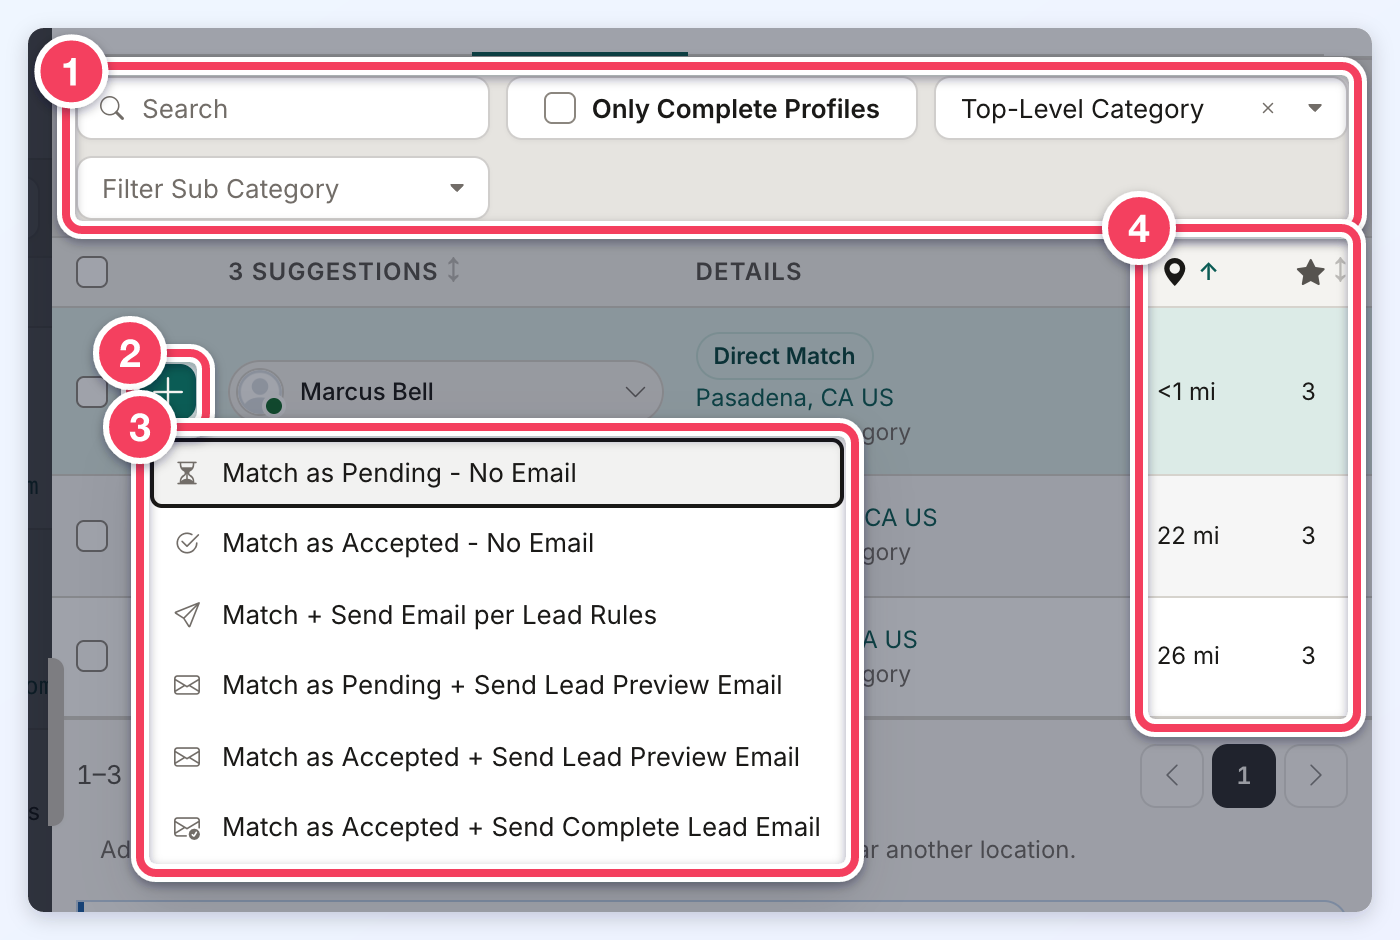Clear the Top-Level Category selection
Screen dimensions: 1400x940
click(1268, 108)
